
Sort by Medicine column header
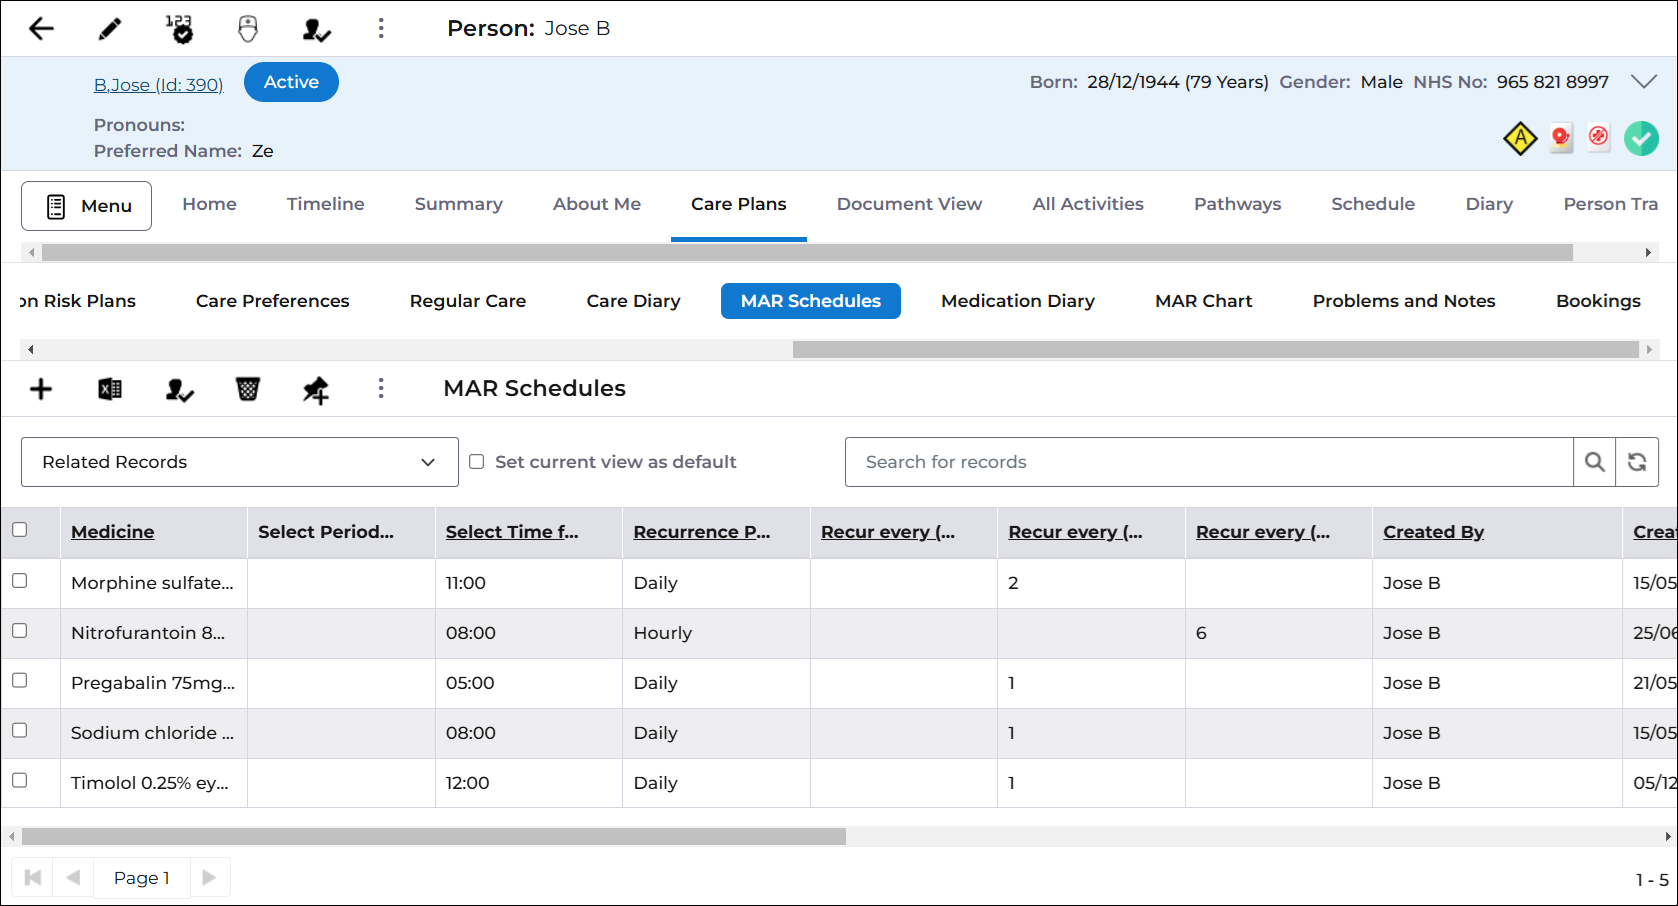point(113,532)
